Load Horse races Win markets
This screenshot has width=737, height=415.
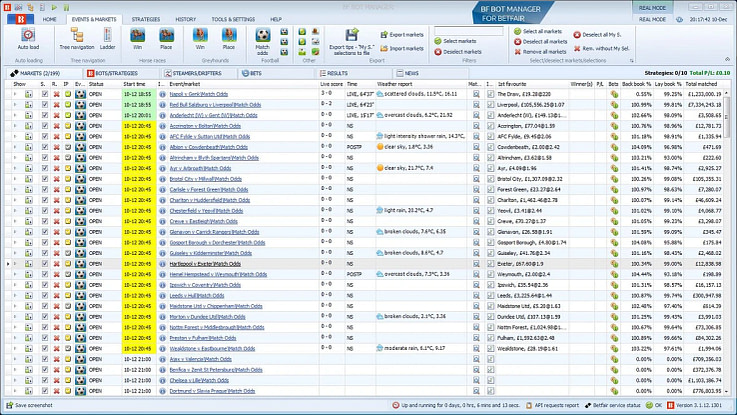pyautogui.click(x=137, y=39)
